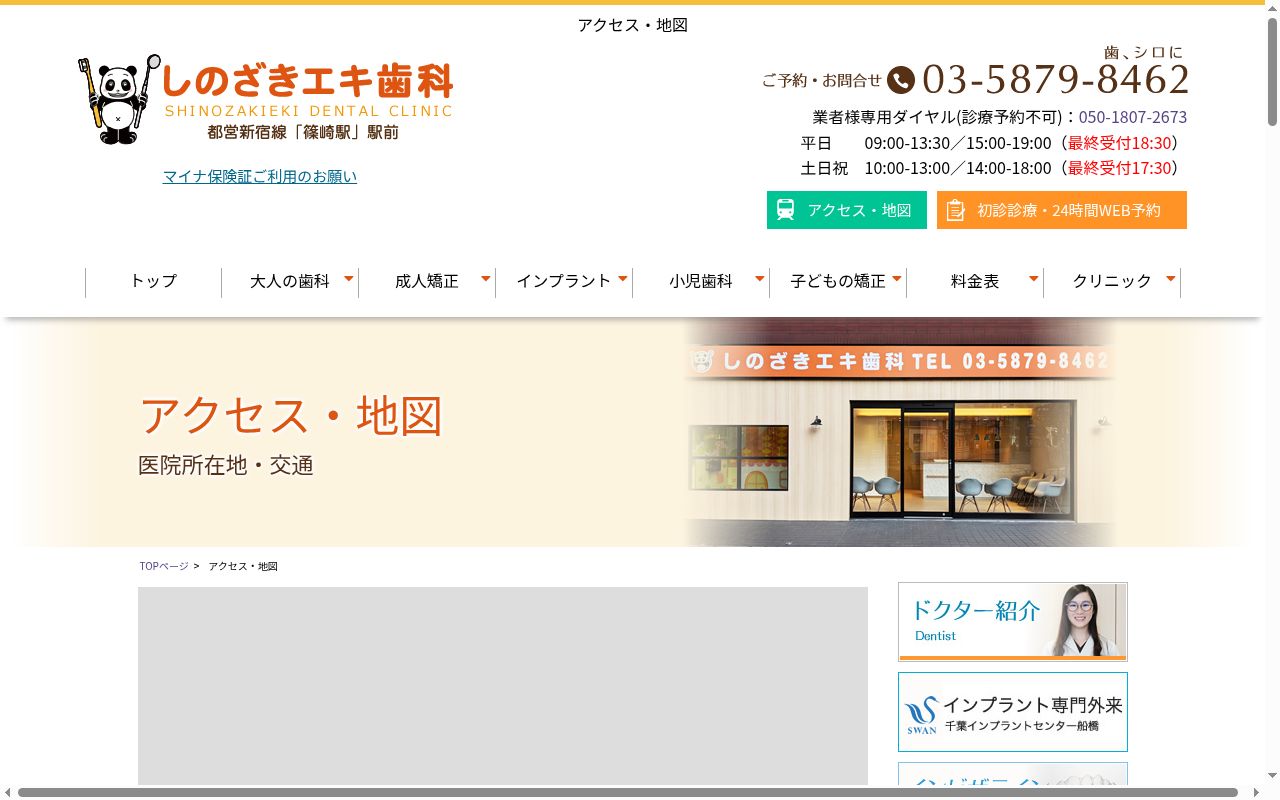
Task: Open the 小児歯科 menu
Action: (x=701, y=281)
